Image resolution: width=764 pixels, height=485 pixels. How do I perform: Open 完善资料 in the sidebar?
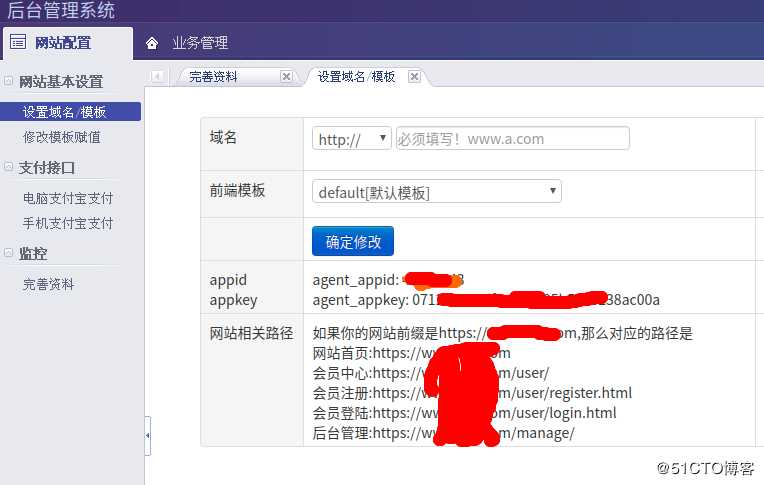pyautogui.click(x=48, y=284)
